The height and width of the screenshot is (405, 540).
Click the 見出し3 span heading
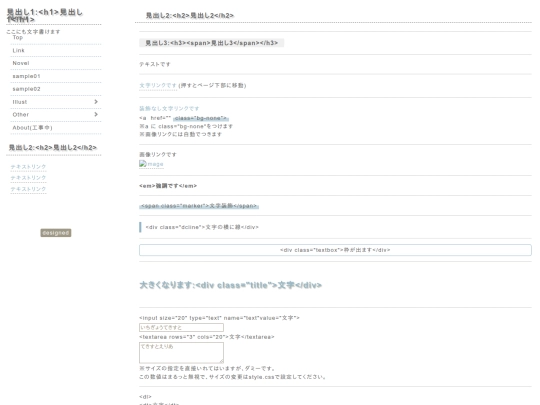(211, 43)
